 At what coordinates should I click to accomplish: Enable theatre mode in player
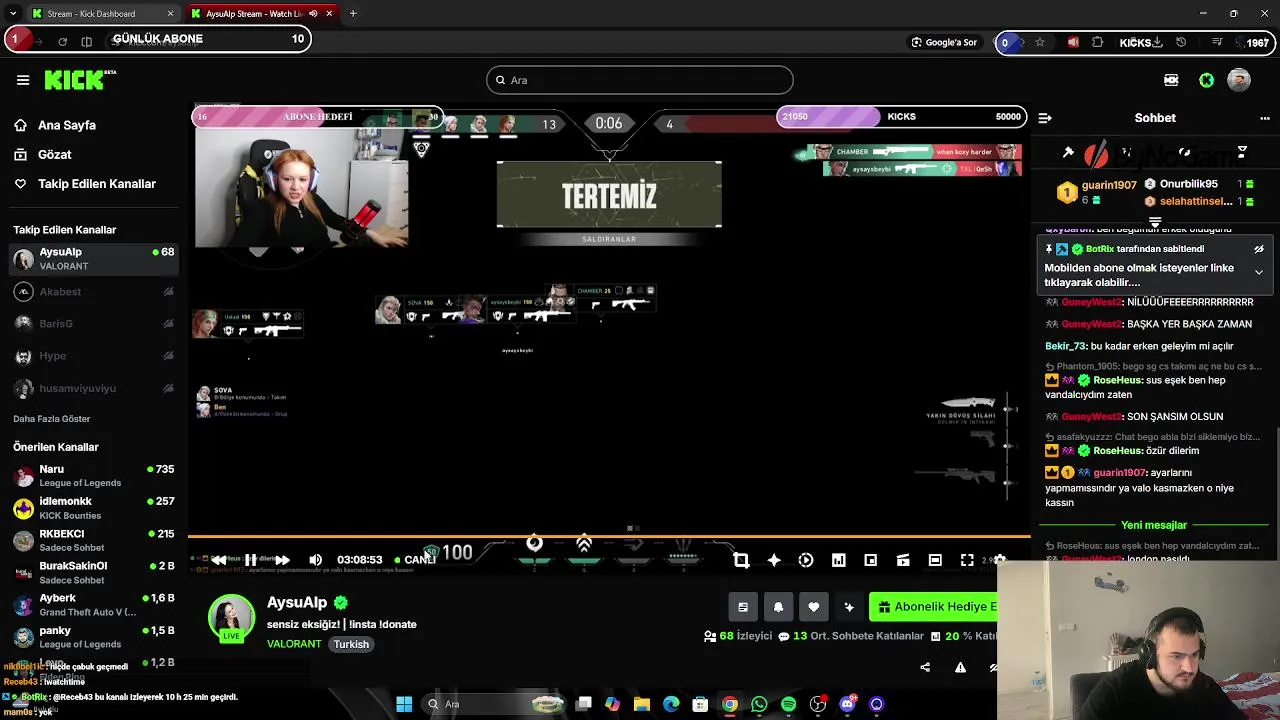[x=935, y=560]
